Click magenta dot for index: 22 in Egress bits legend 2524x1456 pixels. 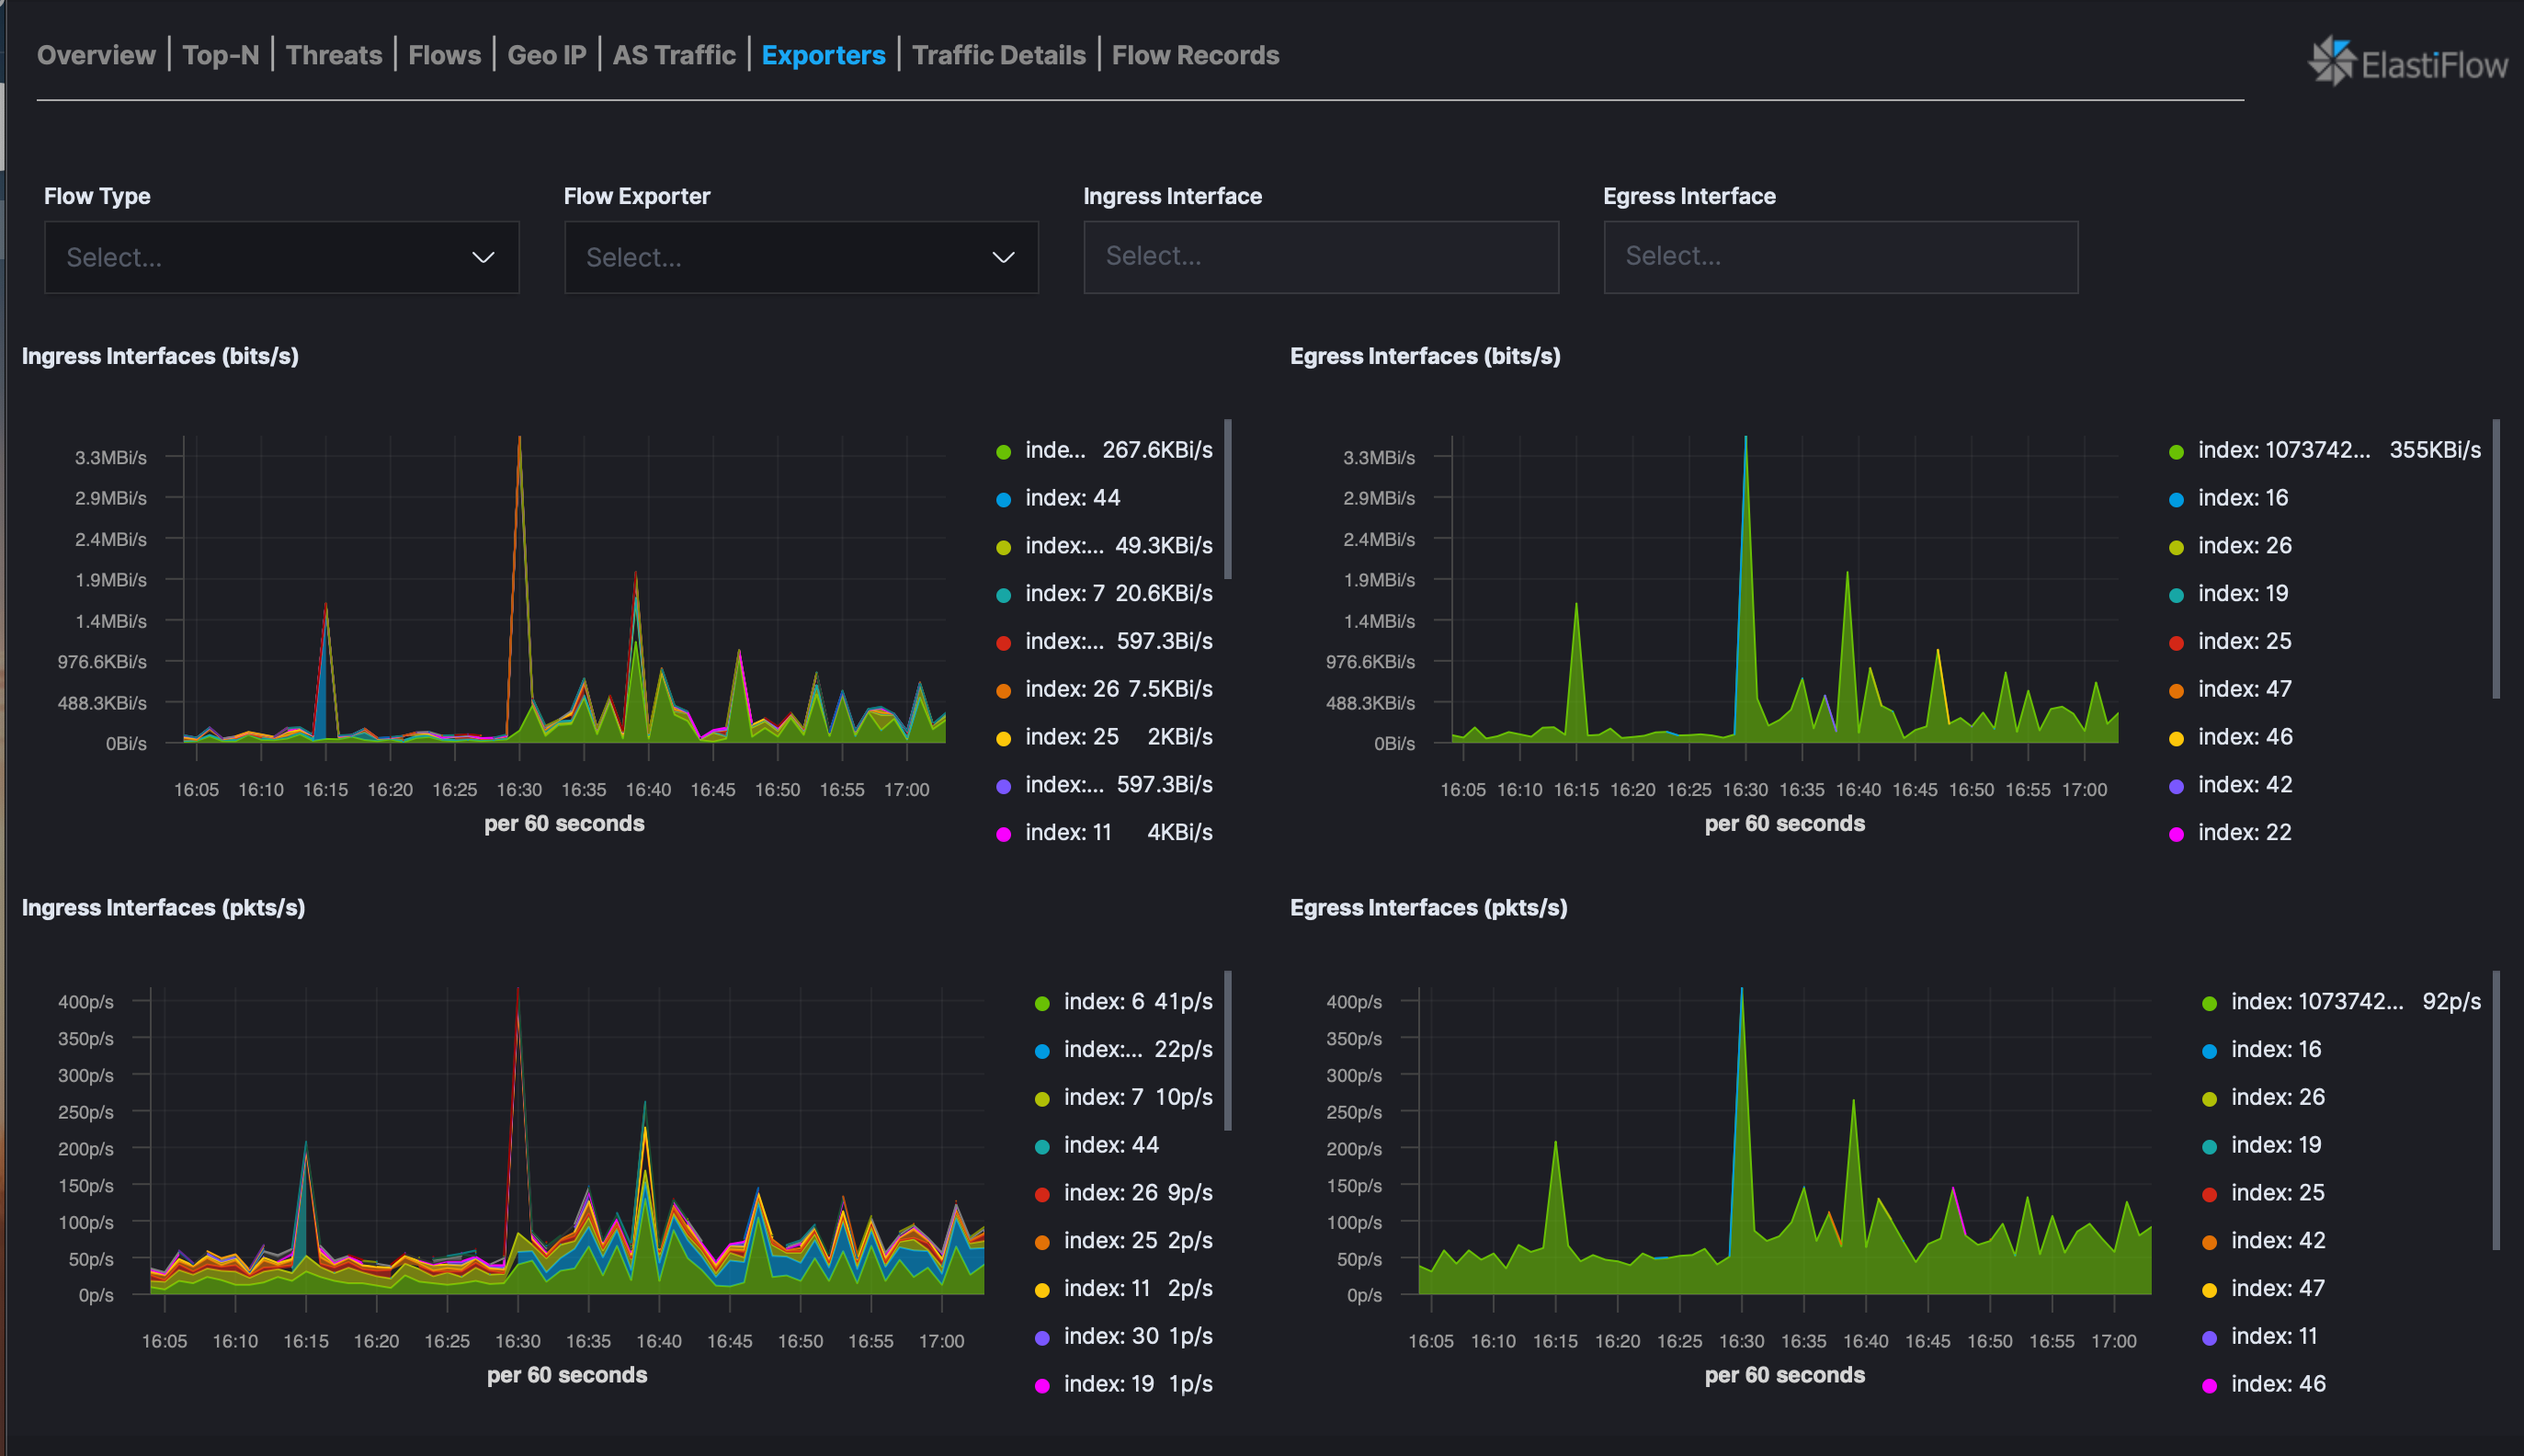2176,834
